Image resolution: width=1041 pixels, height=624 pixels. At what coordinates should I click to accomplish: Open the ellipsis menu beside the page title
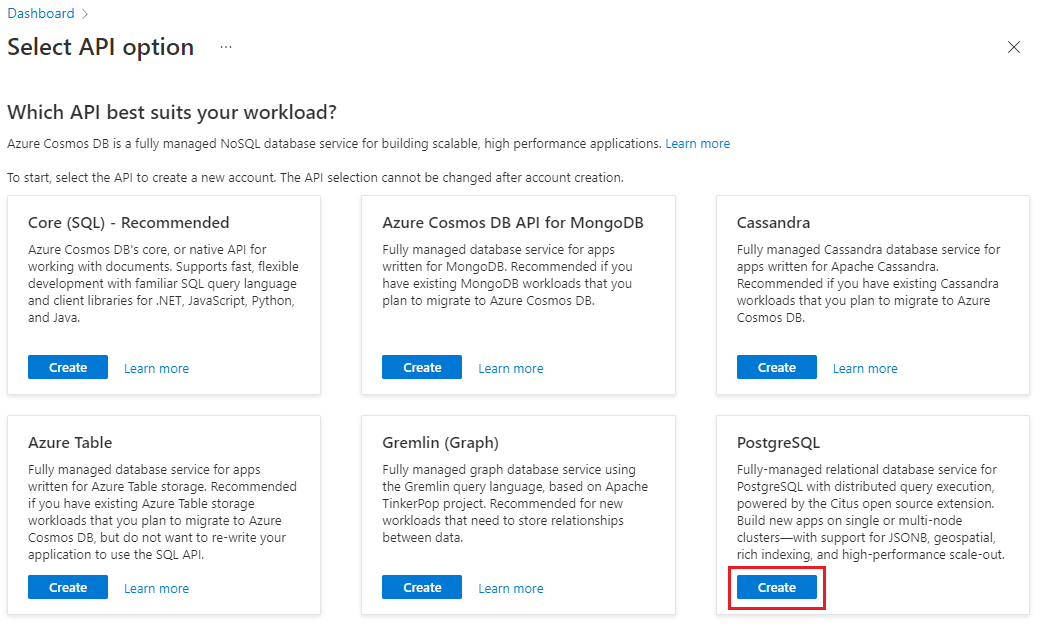pos(225,47)
